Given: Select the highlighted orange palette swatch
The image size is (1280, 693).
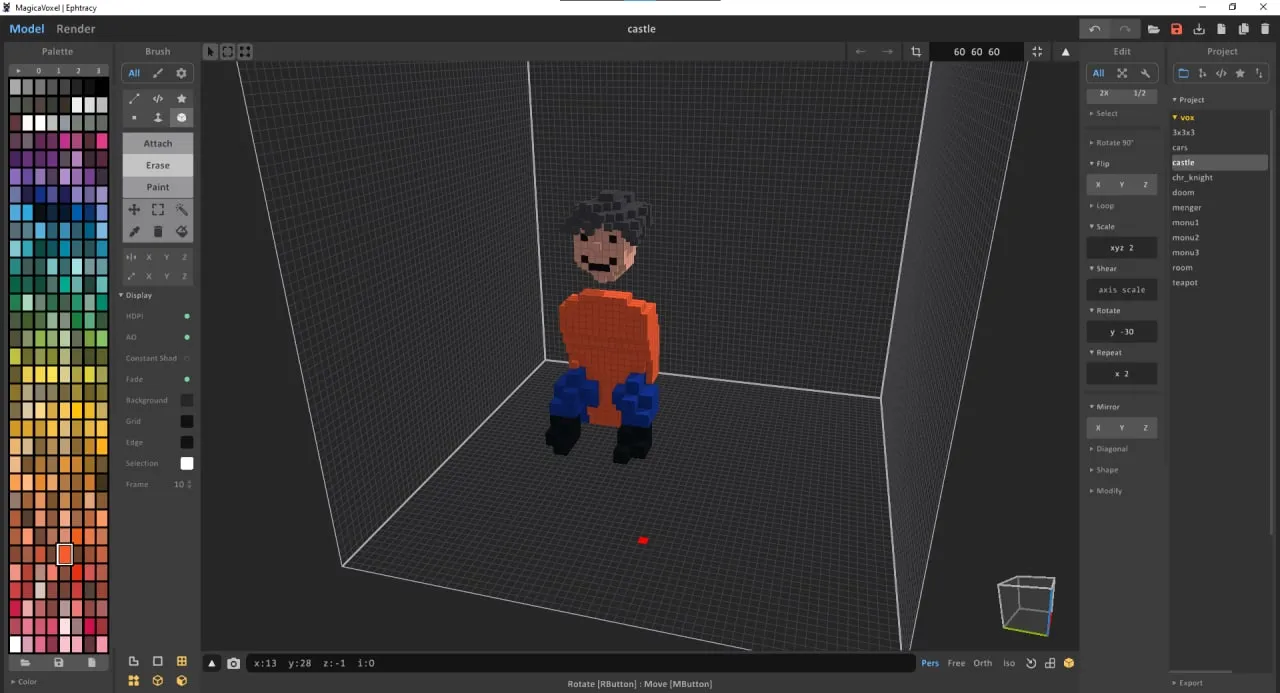Looking at the screenshot, I should coord(65,553).
